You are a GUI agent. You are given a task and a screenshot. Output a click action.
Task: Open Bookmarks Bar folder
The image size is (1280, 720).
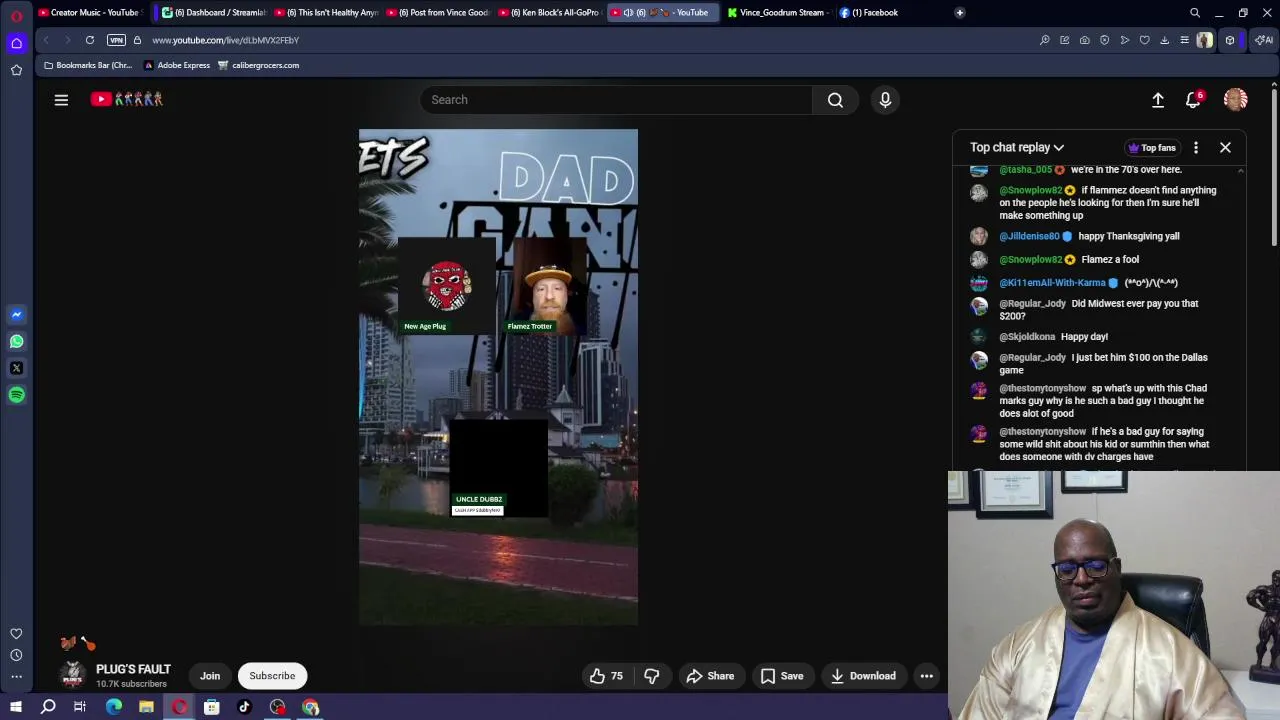(x=88, y=65)
